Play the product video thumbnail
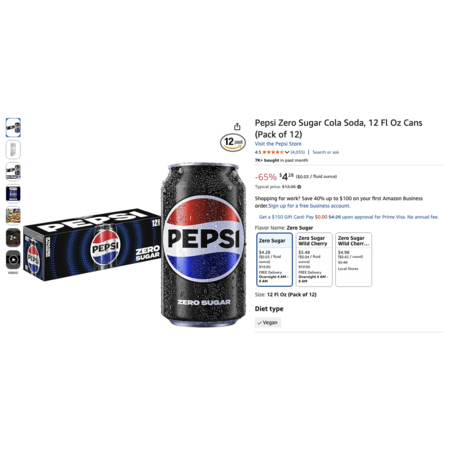This screenshot has width=450, height=450. coord(13,260)
